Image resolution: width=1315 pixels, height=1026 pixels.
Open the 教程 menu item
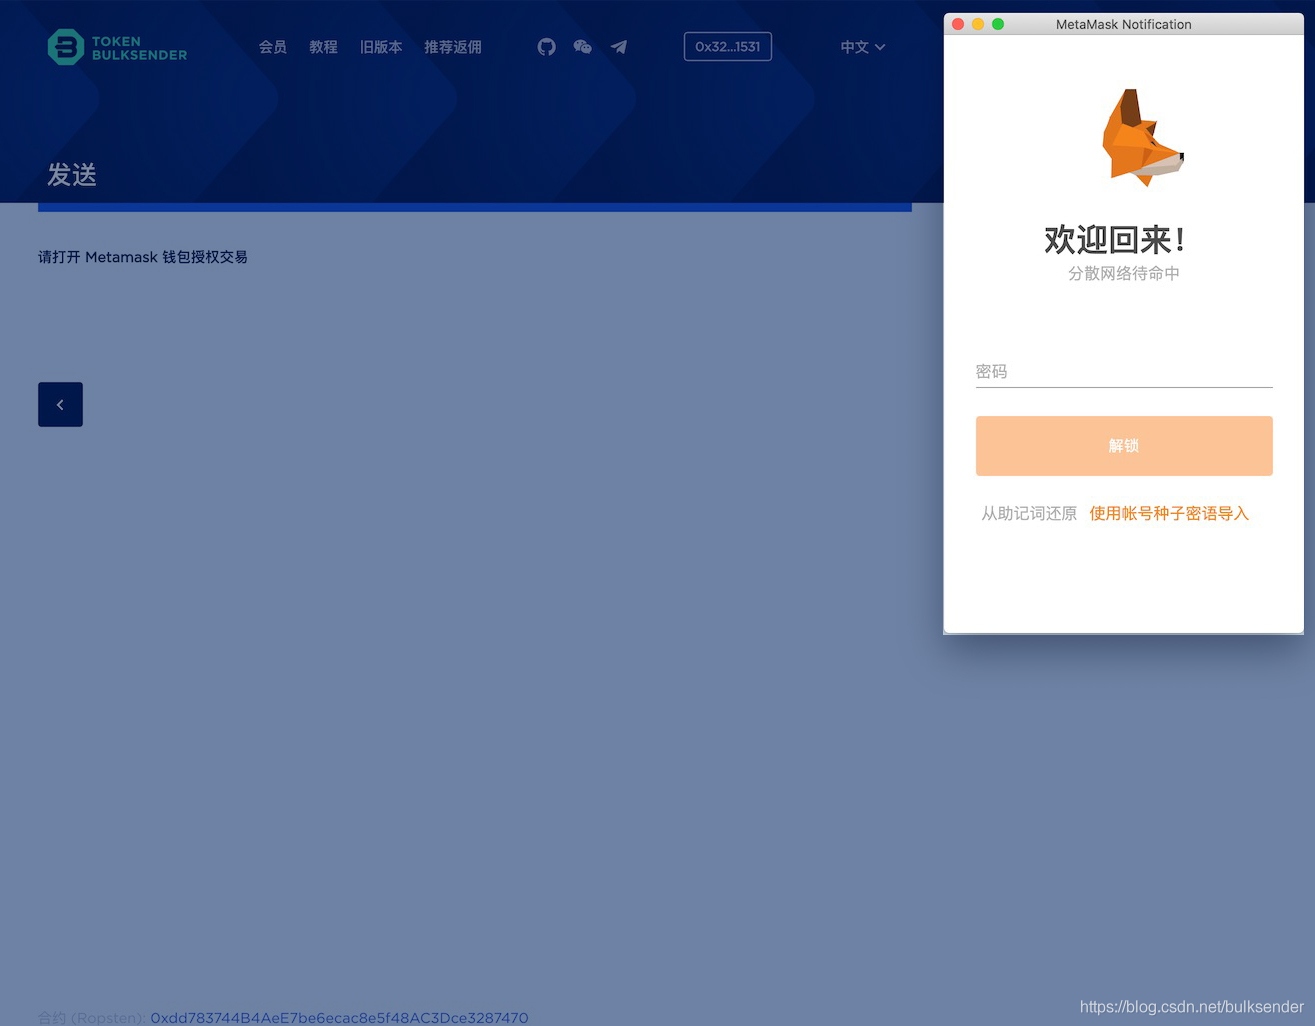(x=323, y=47)
